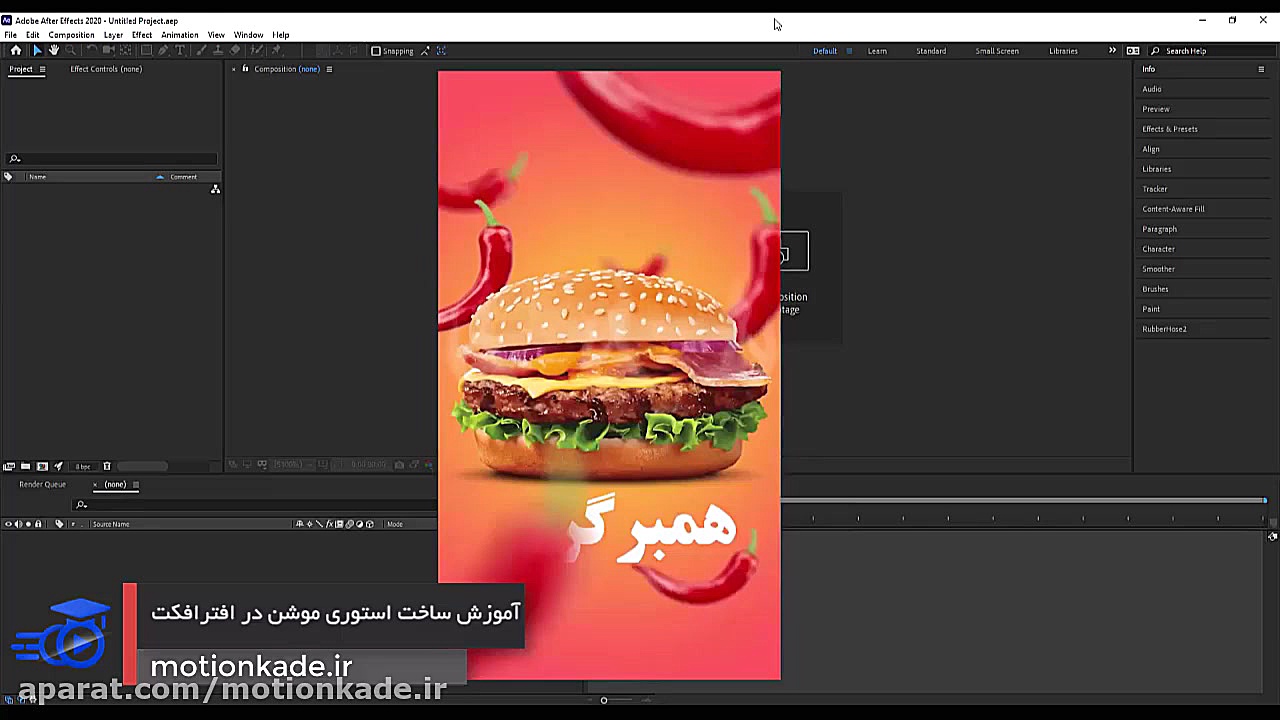Pick the Pen tool from the toolbar
The image size is (1280, 720).
[x=164, y=51]
